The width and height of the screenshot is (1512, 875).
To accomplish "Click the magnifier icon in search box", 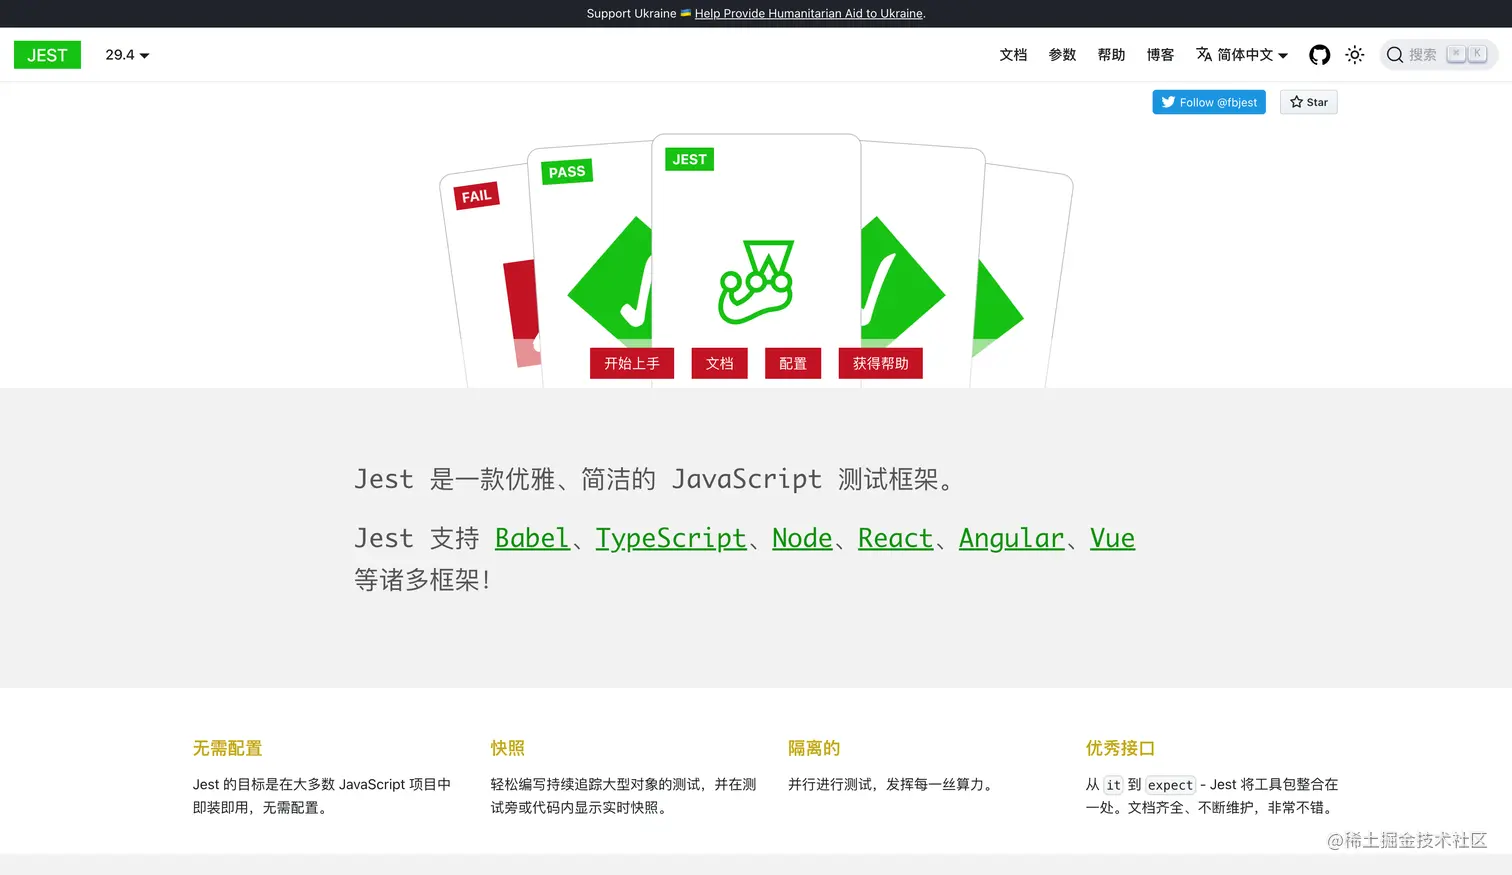I will click(1395, 55).
